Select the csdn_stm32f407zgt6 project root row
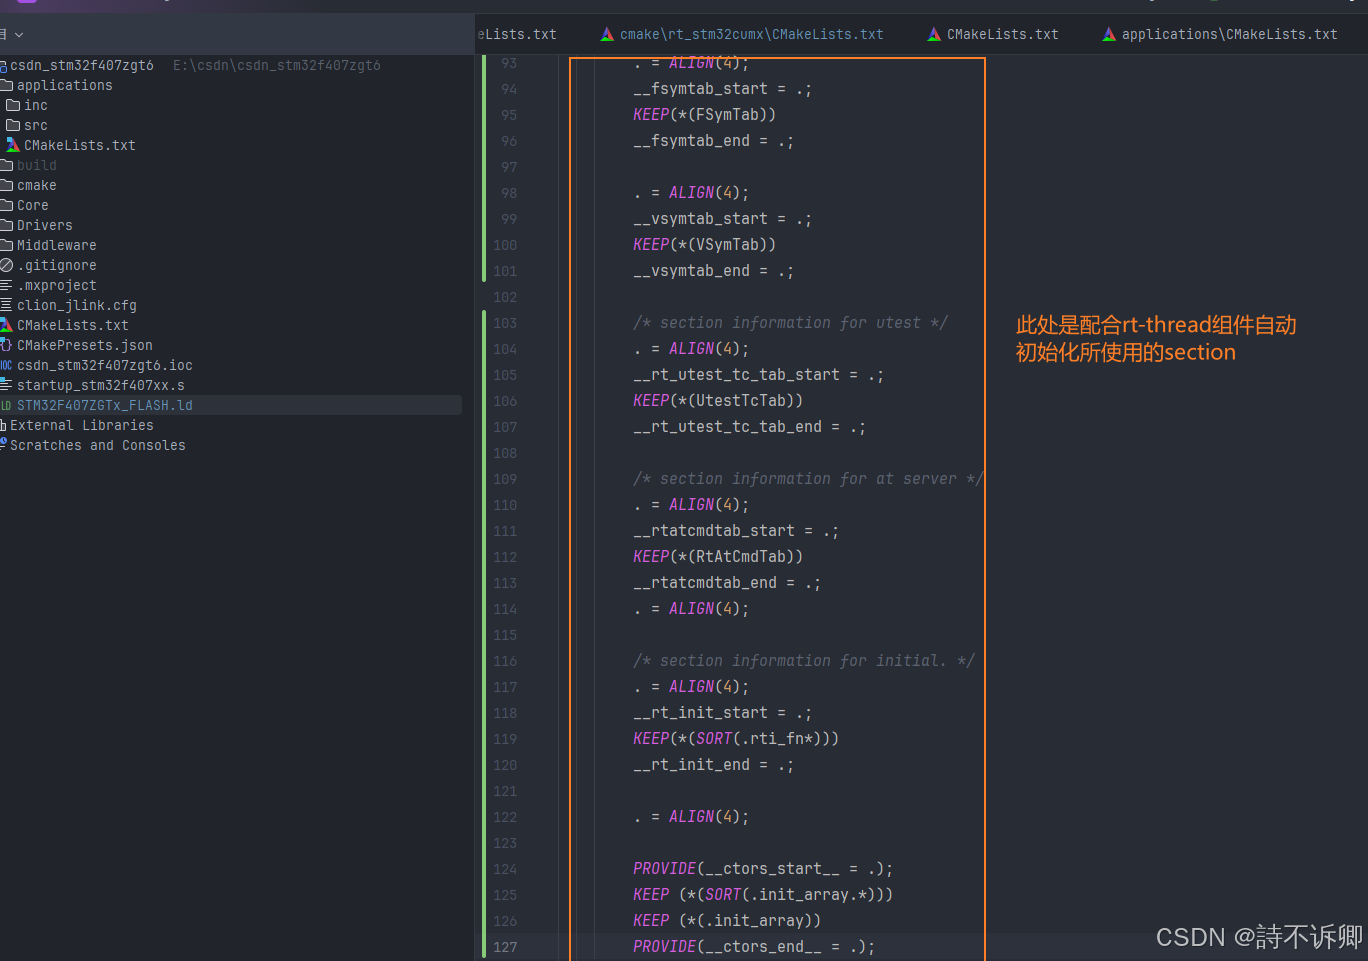This screenshot has height=961, width=1368. (231, 65)
